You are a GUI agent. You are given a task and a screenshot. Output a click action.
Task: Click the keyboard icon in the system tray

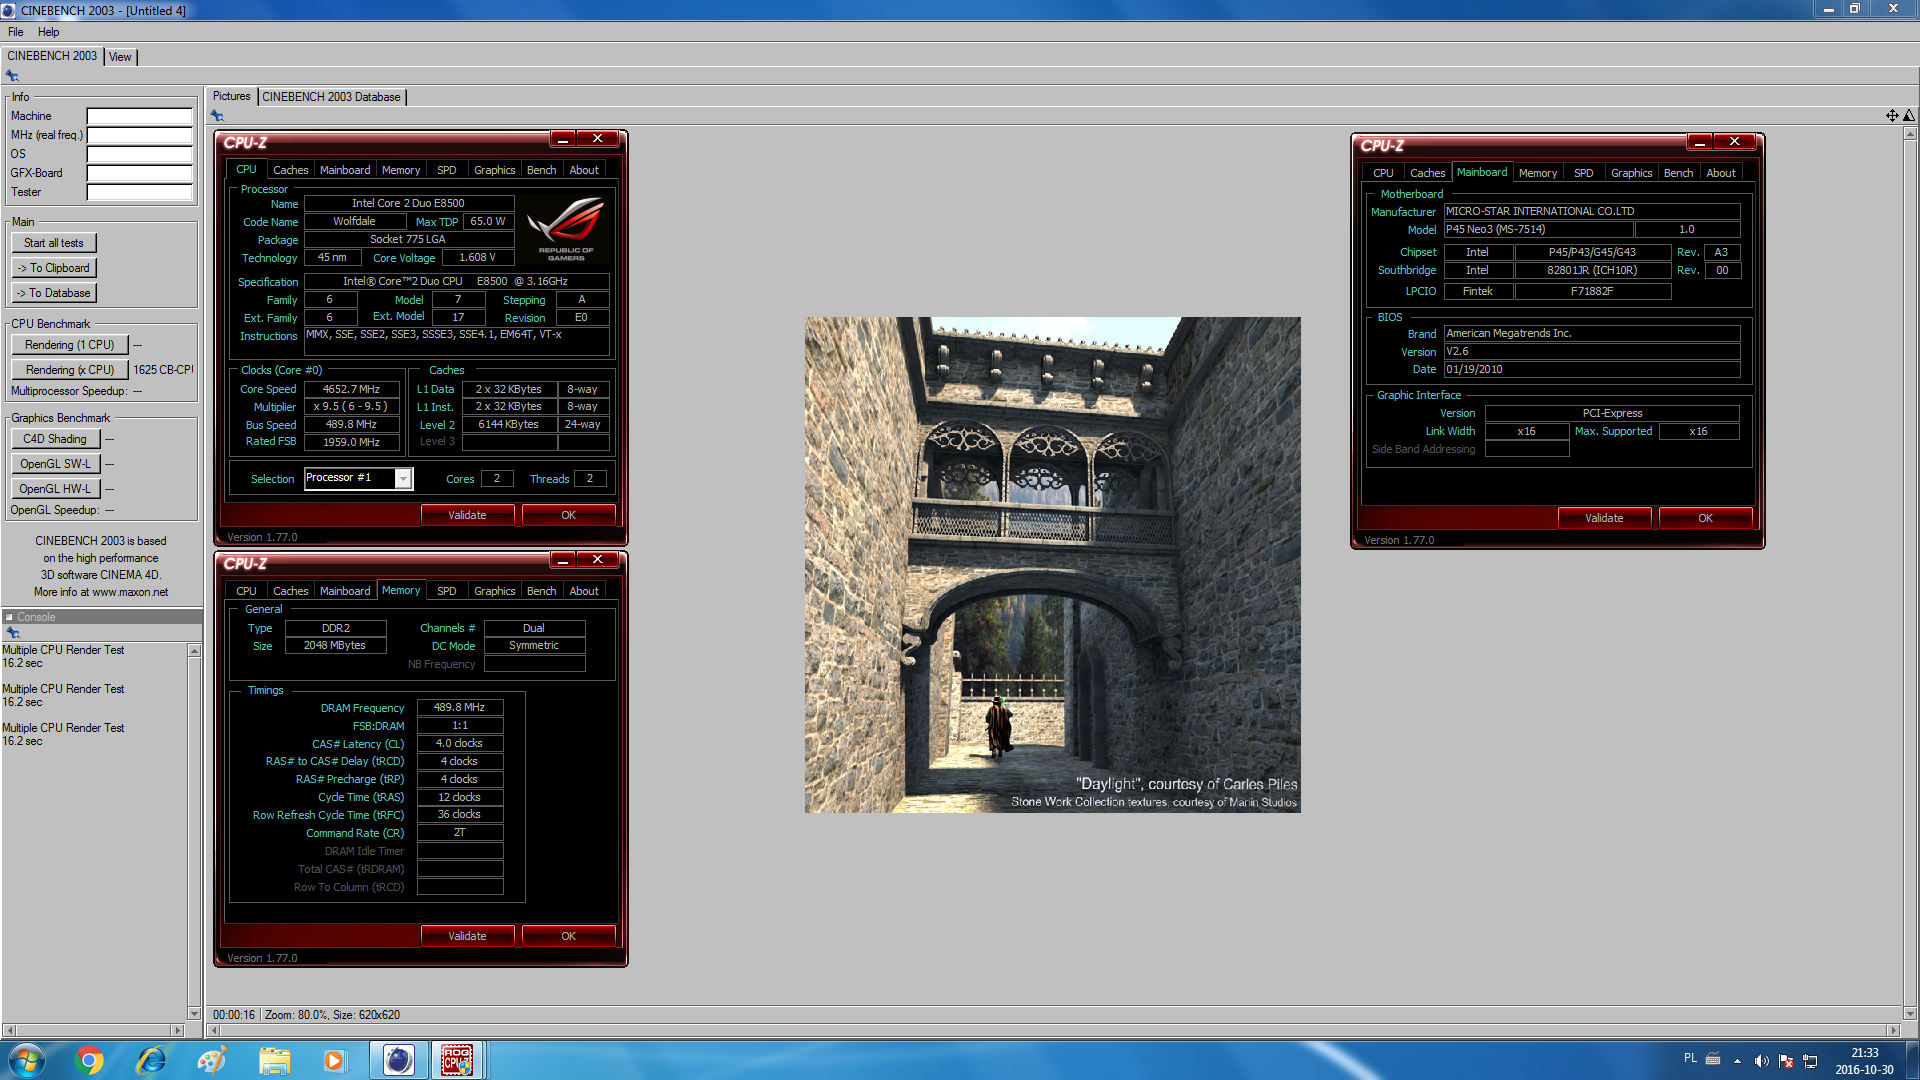point(1713,1059)
